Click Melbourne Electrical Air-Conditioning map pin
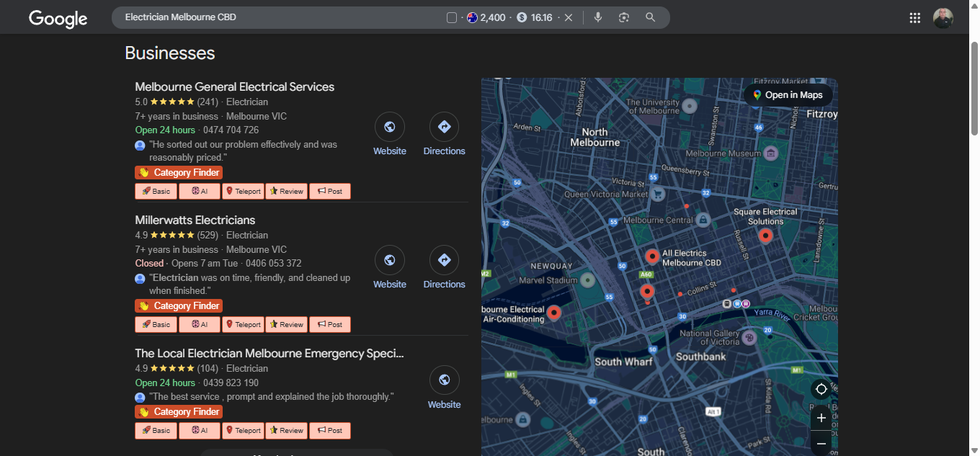This screenshot has width=980, height=456. tap(554, 312)
